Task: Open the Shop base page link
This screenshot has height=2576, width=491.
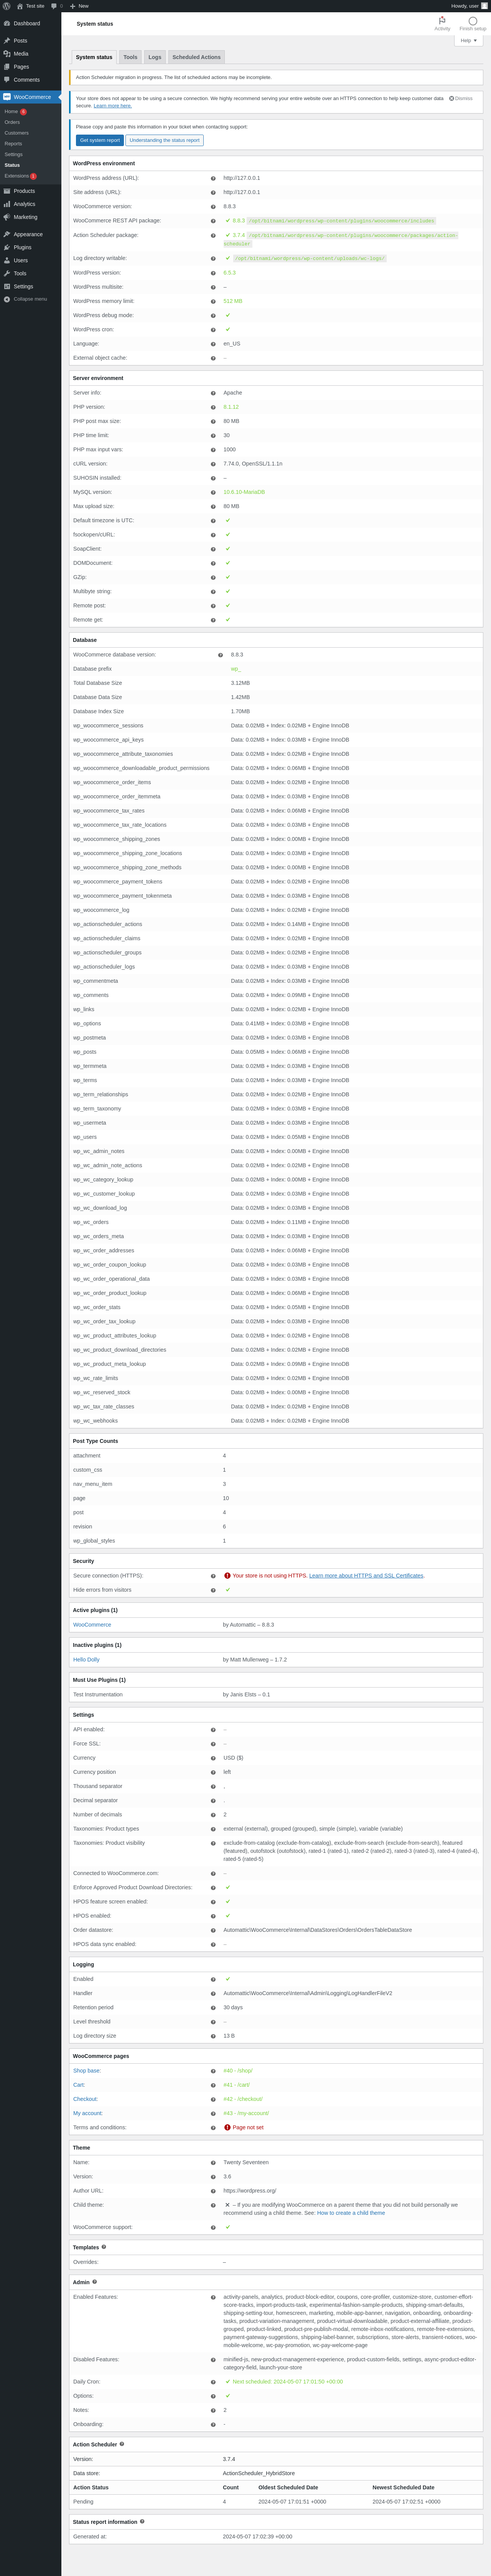Action: pos(87,2071)
